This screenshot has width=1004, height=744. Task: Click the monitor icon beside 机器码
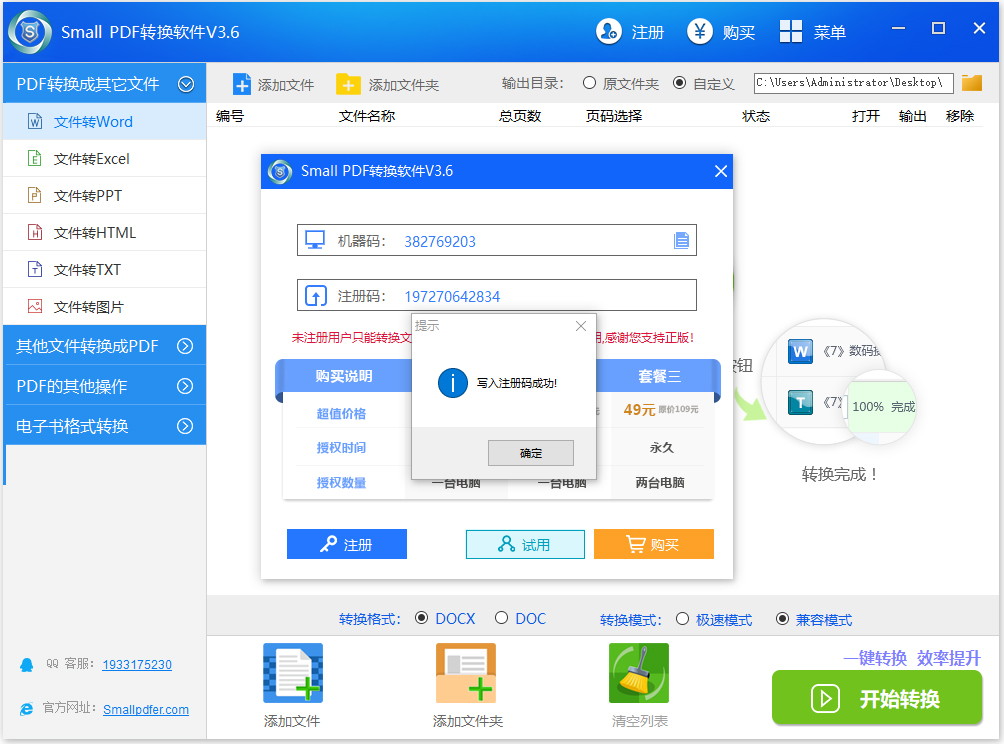point(314,240)
